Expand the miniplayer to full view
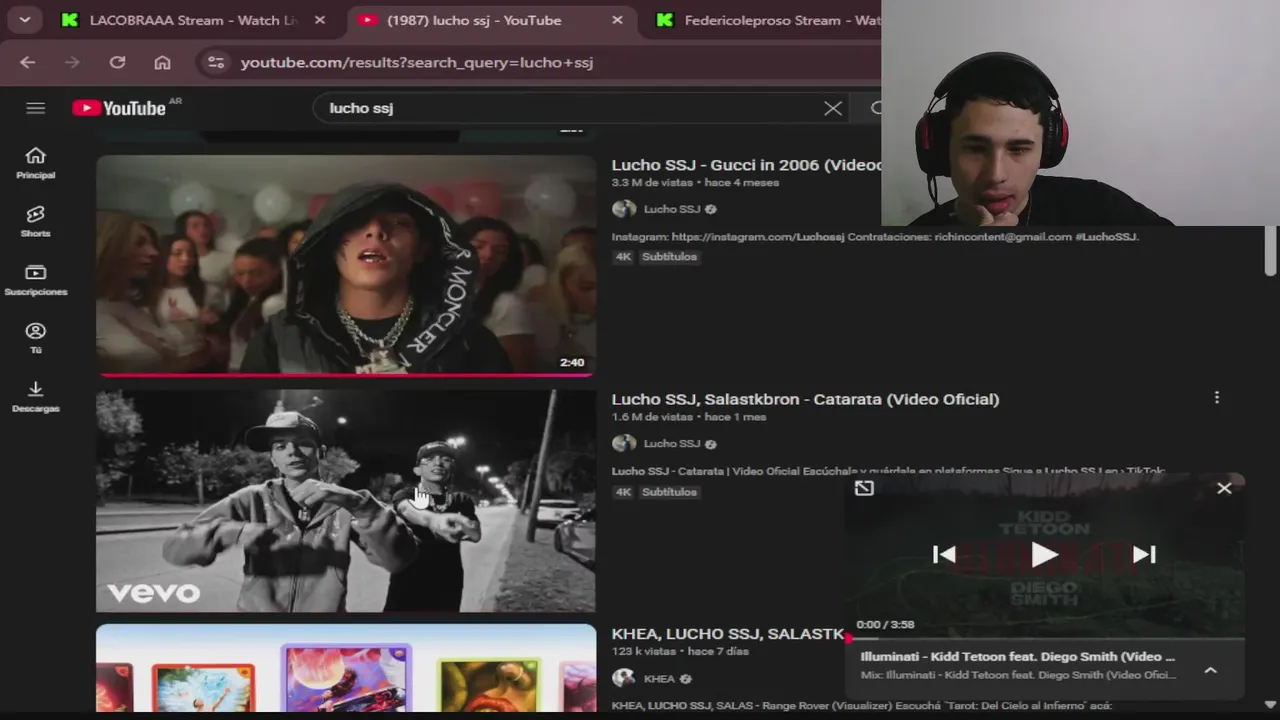The height and width of the screenshot is (720, 1280). coord(864,488)
